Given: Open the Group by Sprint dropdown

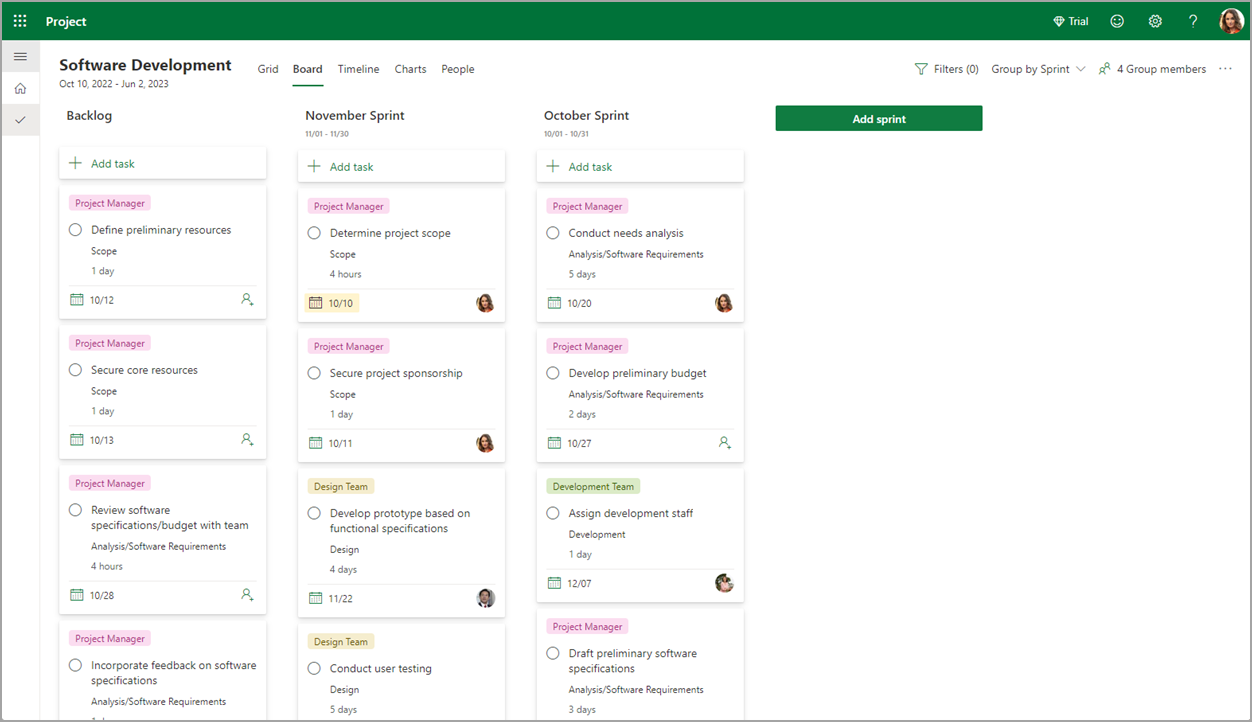Looking at the screenshot, I should [1038, 69].
